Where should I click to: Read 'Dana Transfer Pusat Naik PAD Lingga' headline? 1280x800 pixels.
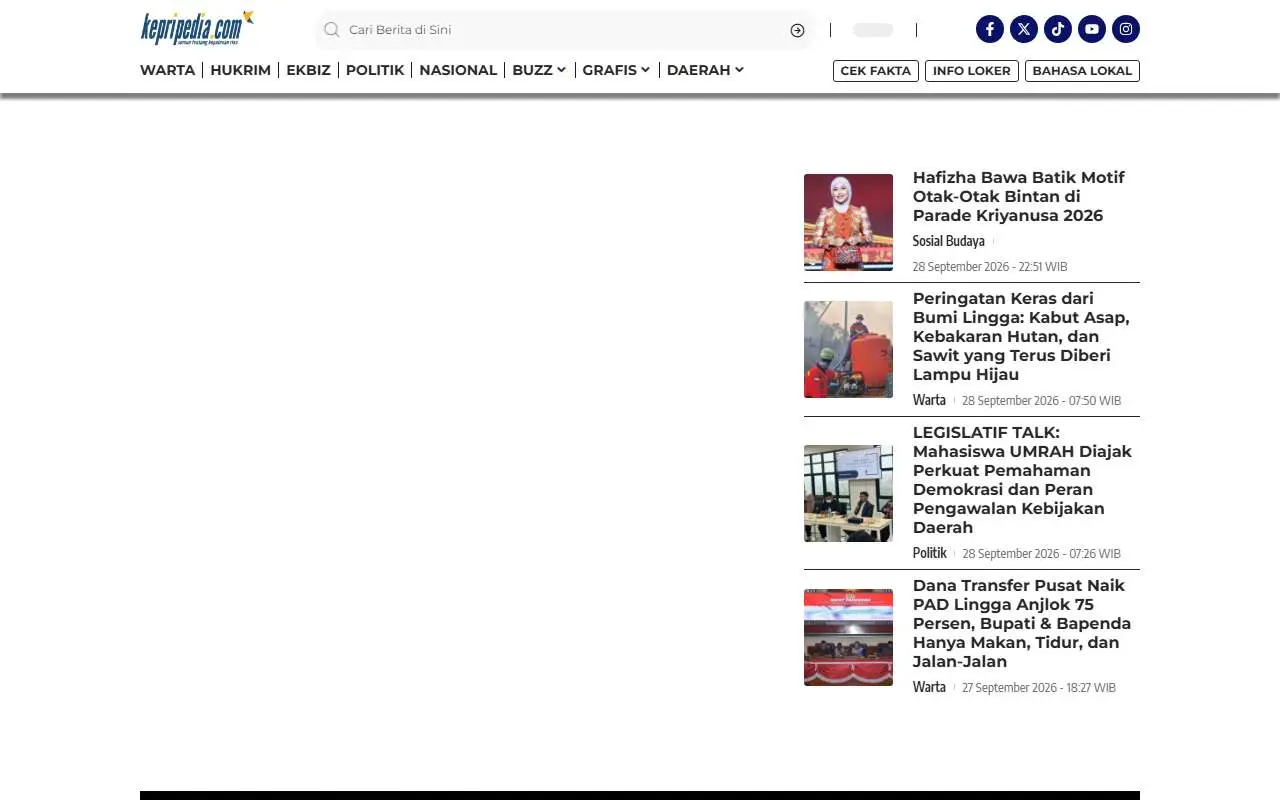[1022, 623]
